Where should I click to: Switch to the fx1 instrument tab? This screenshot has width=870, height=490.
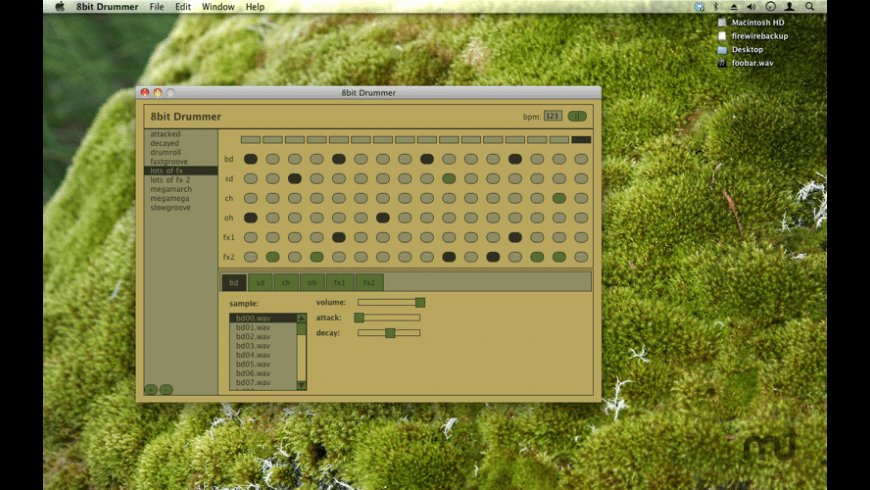[340, 283]
